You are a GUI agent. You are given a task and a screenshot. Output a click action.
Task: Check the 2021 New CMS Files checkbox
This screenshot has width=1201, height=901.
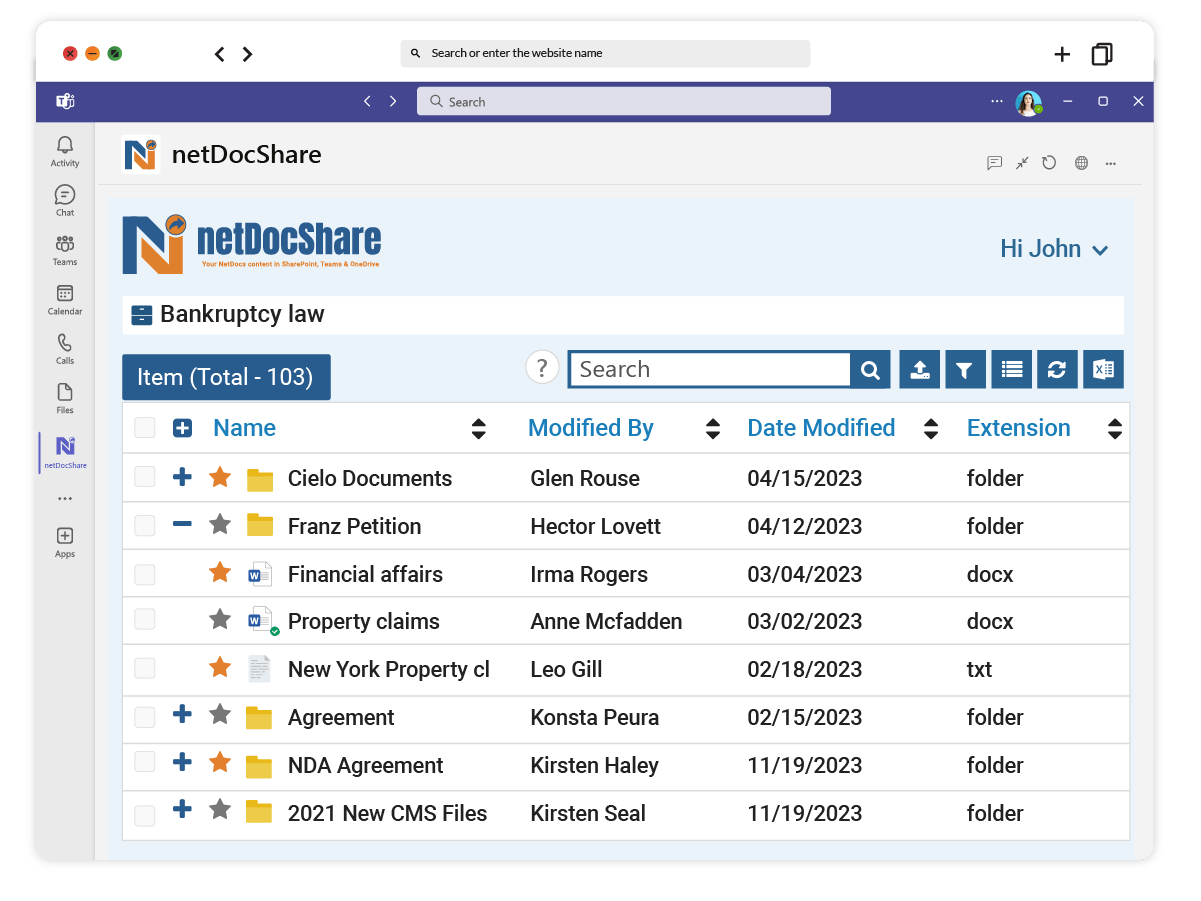click(145, 814)
